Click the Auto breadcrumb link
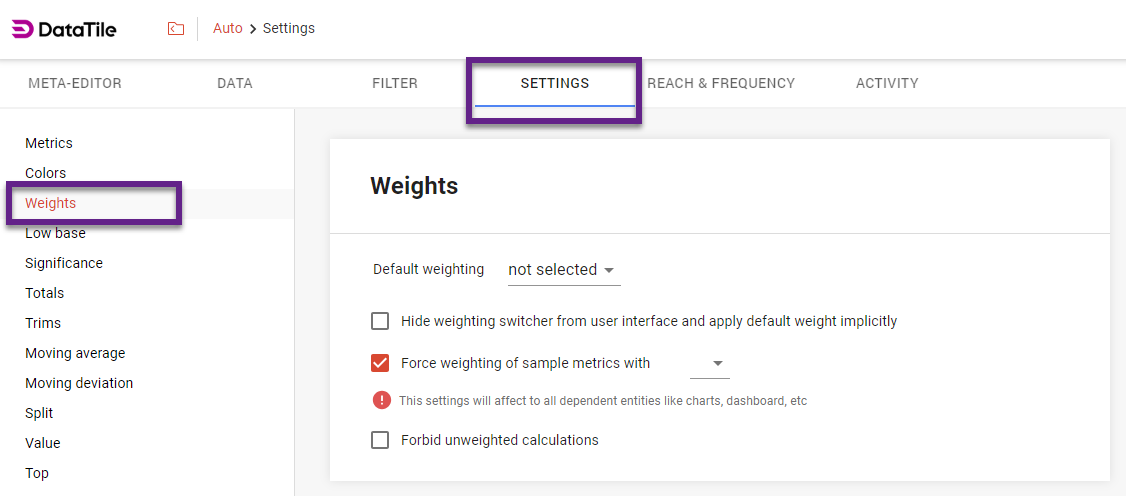 click(x=228, y=29)
